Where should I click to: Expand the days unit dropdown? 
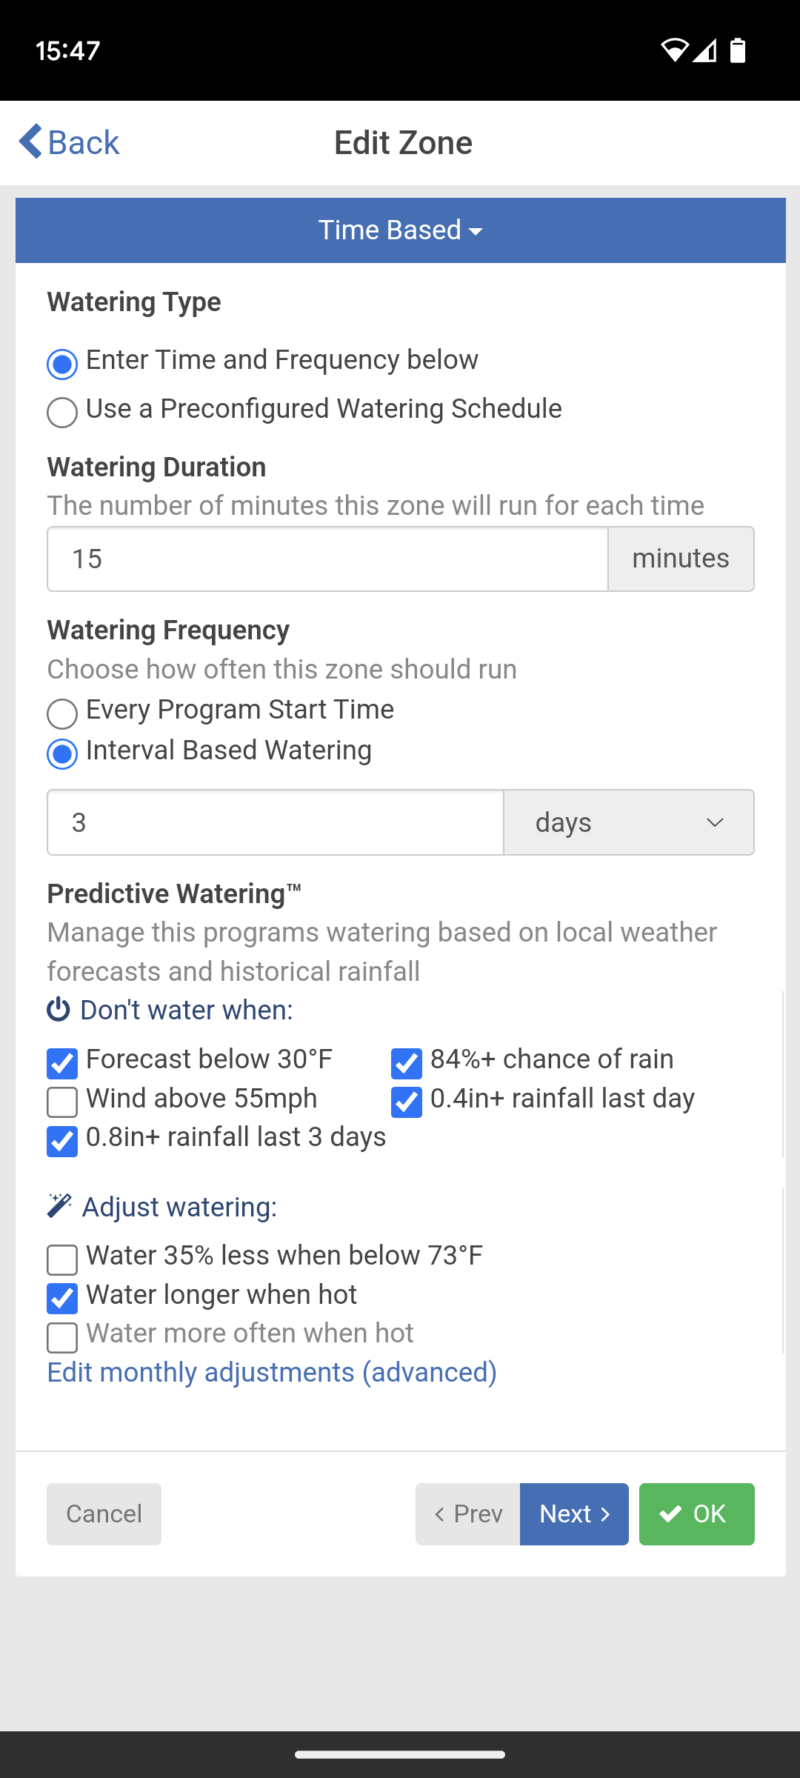629,822
